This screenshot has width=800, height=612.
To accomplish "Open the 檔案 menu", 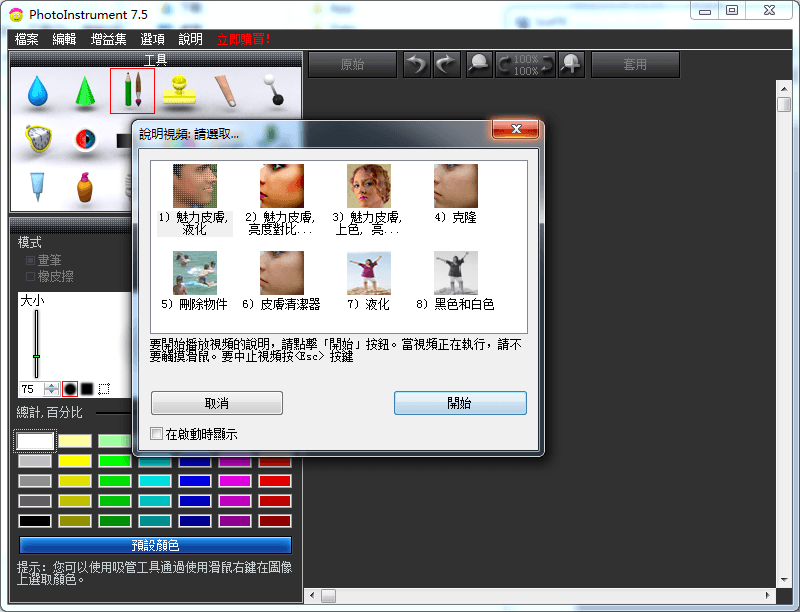I will (x=27, y=39).
